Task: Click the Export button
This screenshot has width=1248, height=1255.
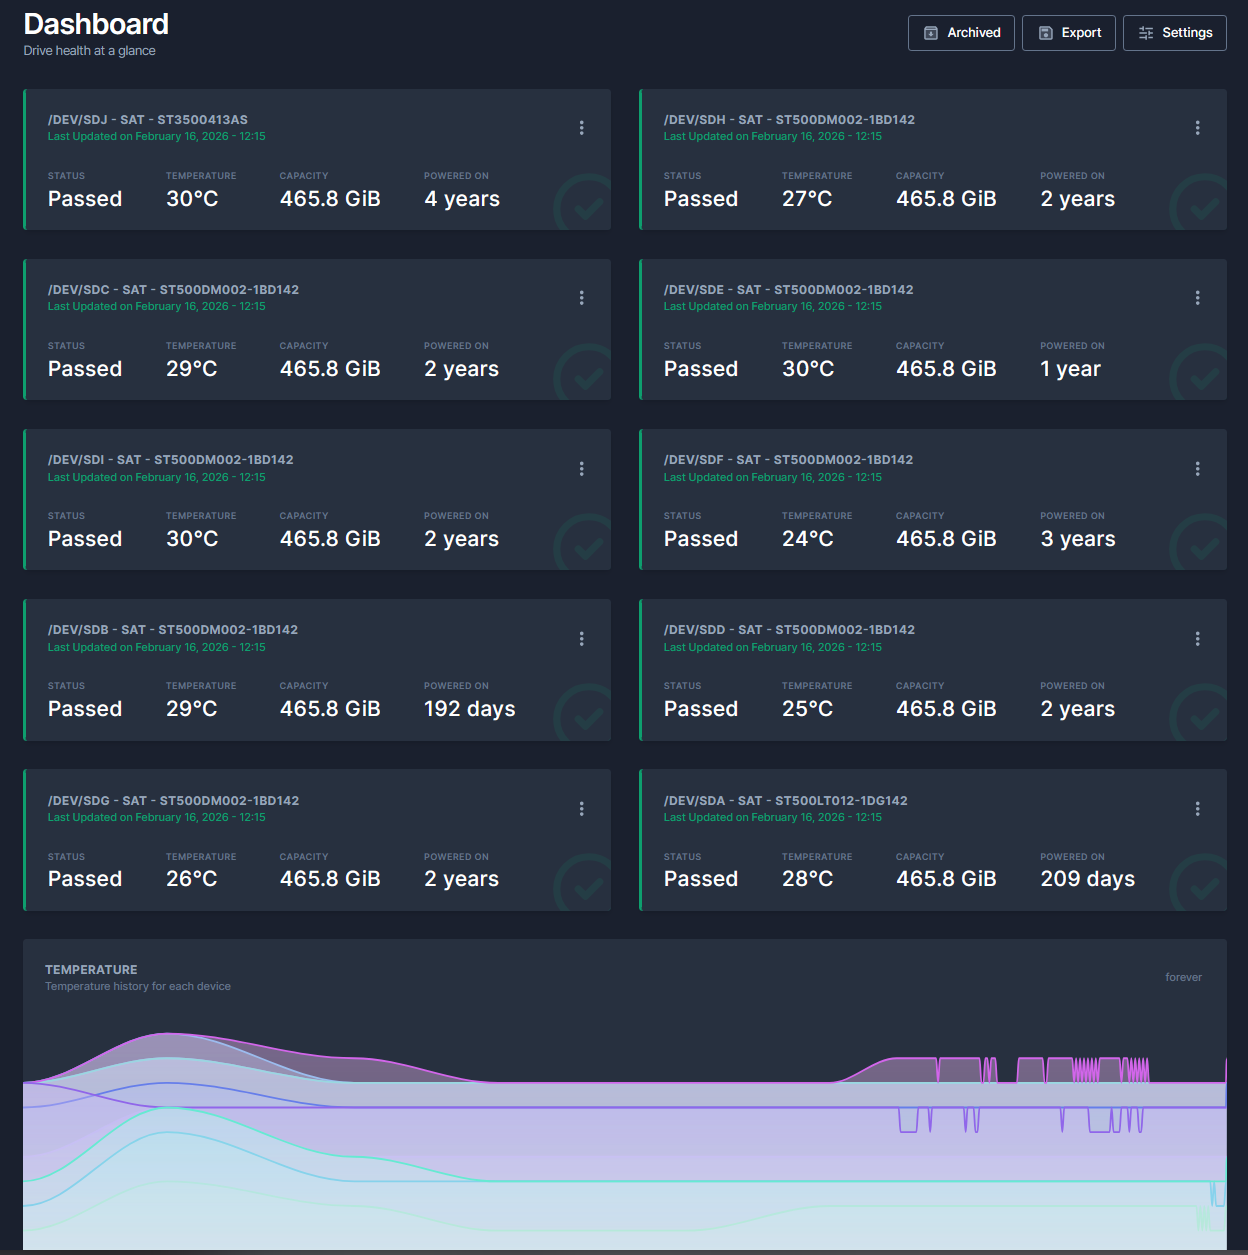Action: pos(1068,33)
